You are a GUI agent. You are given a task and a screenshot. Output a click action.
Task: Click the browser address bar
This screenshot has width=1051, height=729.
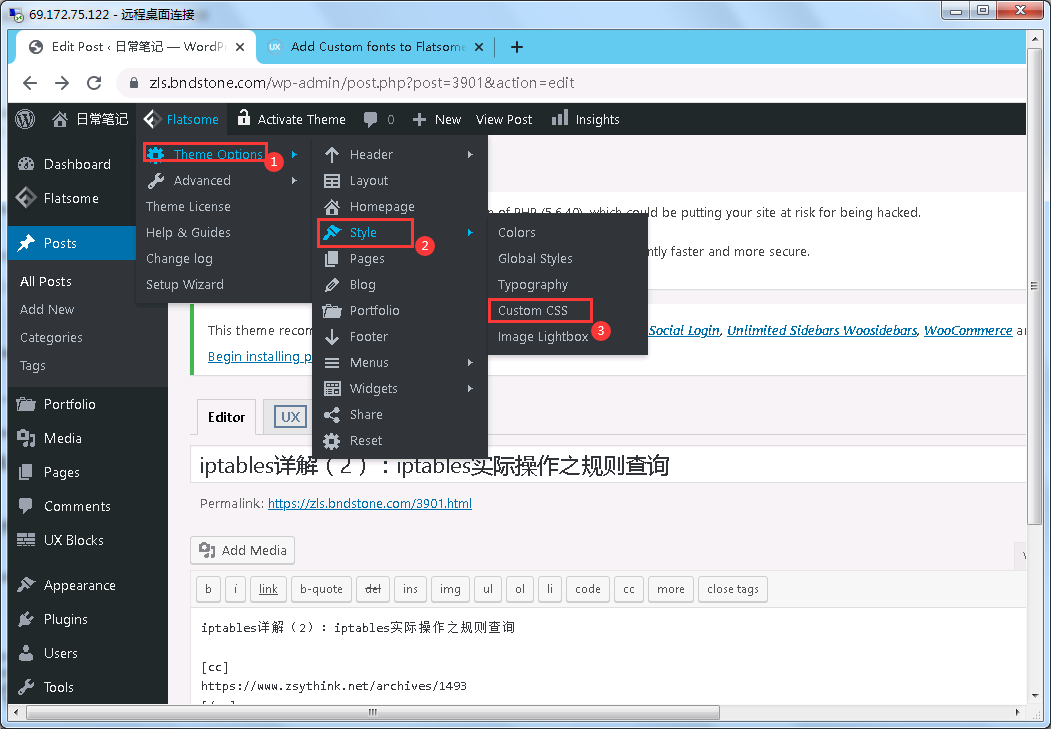point(573,83)
